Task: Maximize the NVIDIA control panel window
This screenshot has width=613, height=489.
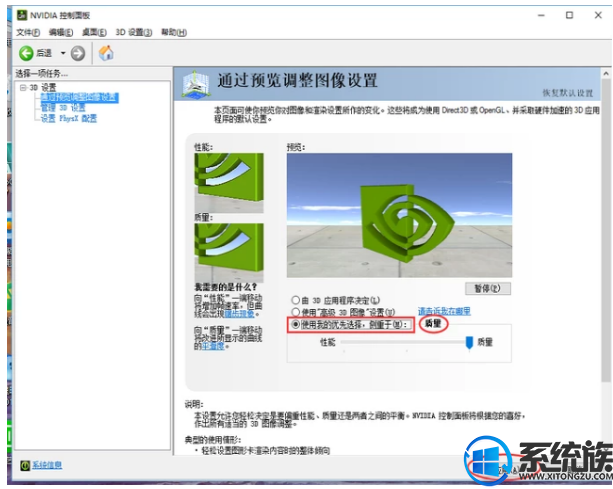Action: 569,15
